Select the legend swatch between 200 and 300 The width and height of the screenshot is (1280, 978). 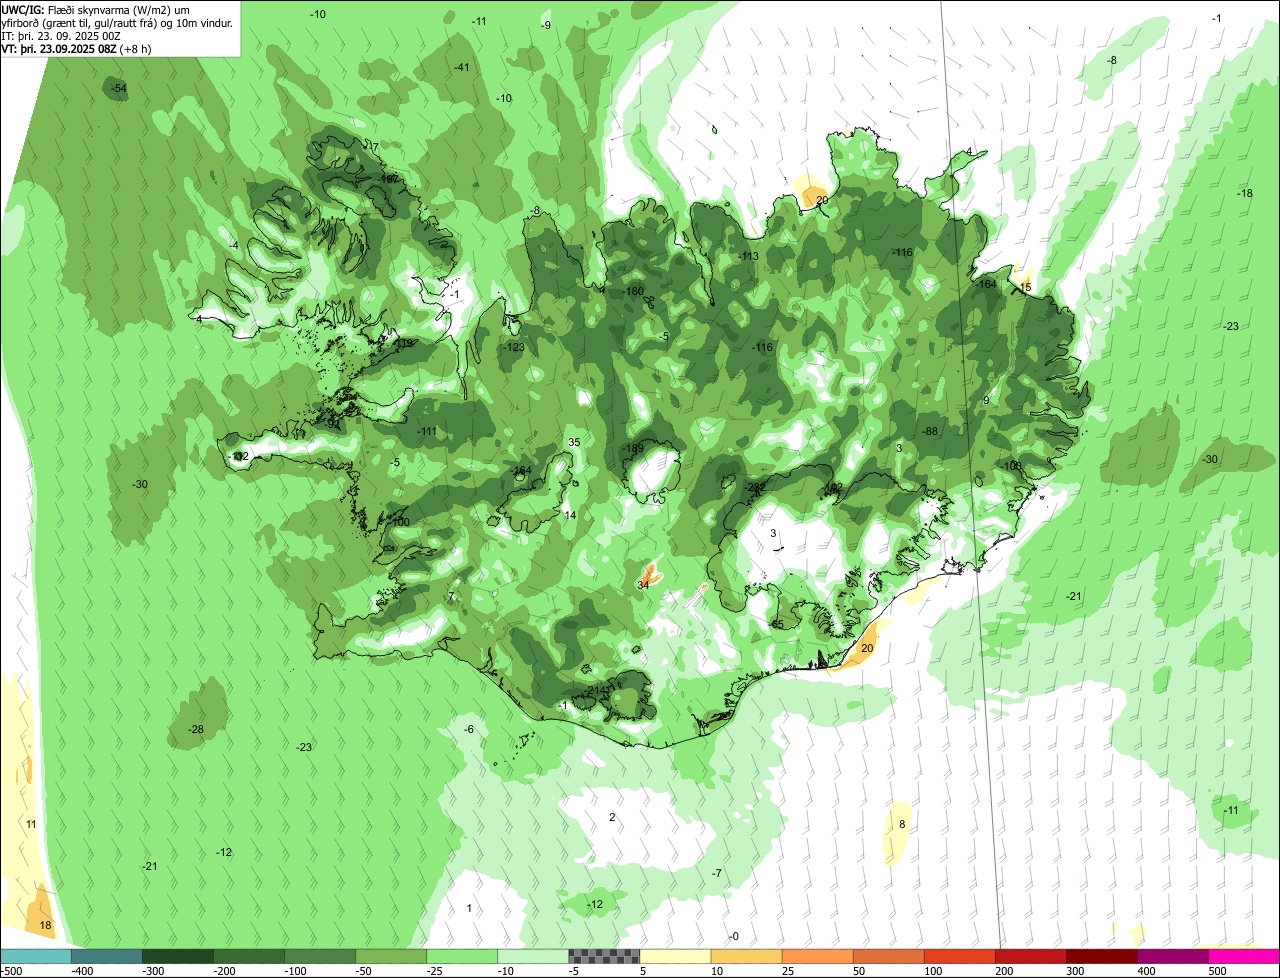tap(1031, 956)
